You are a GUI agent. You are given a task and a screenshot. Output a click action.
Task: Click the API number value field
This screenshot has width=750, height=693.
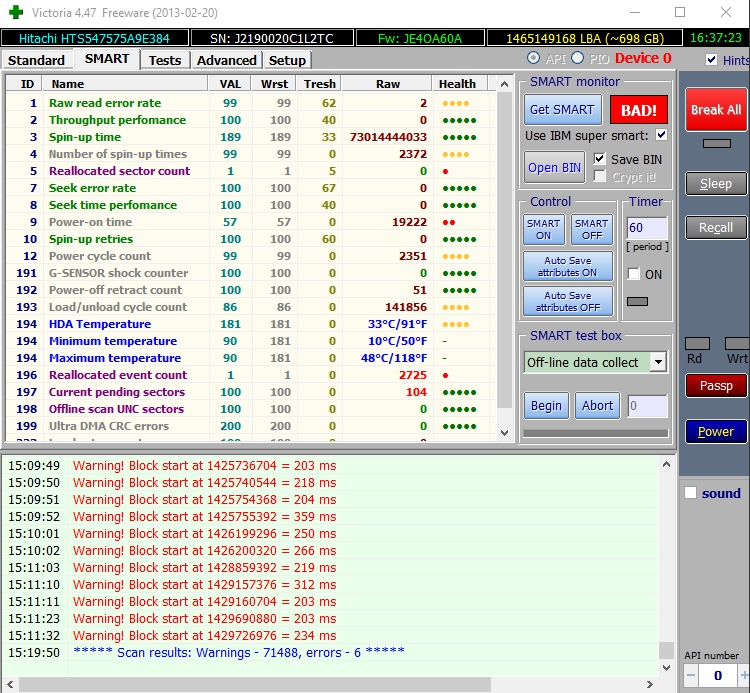pyautogui.click(x=718, y=675)
